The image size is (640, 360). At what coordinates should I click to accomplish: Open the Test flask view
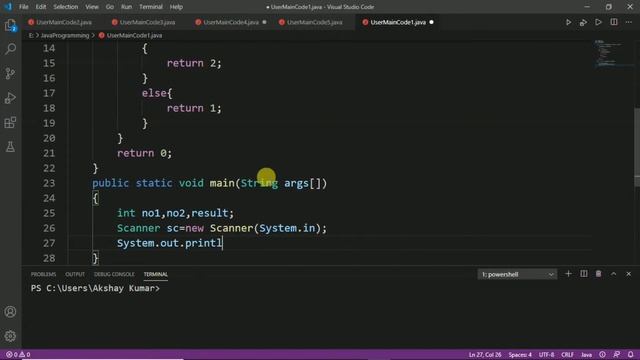pyautogui.click(x=11, y=147)
